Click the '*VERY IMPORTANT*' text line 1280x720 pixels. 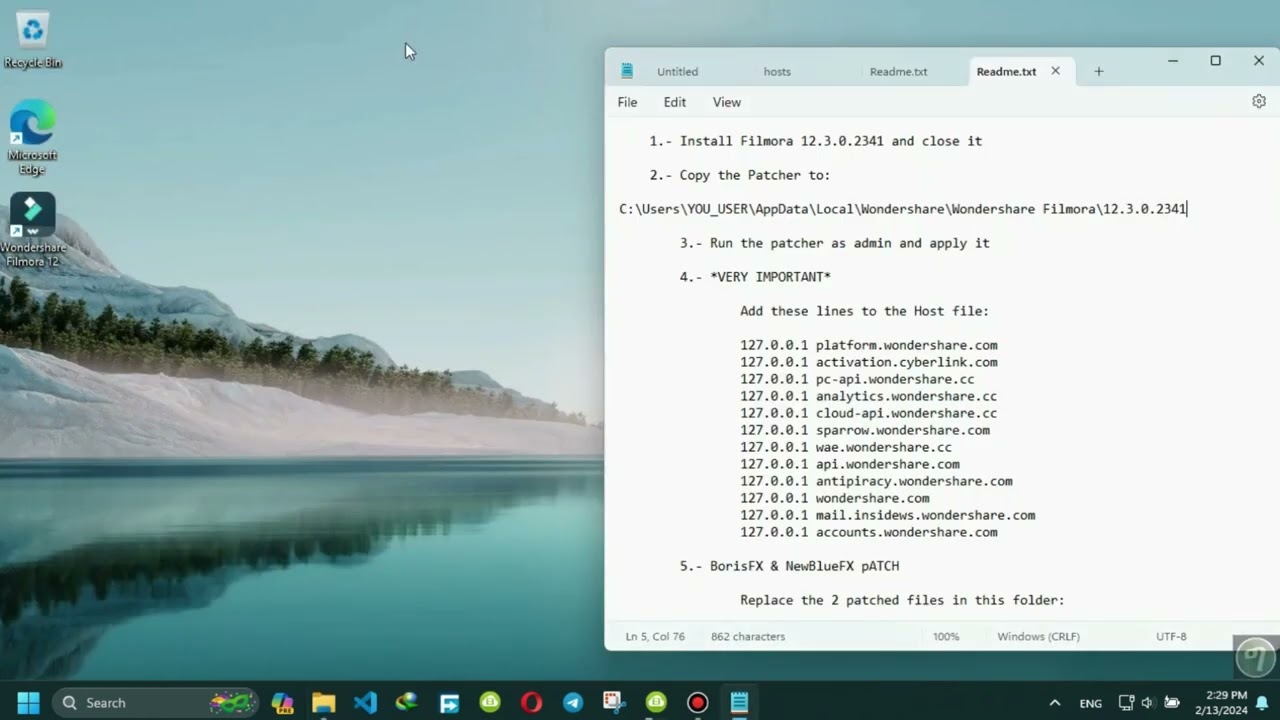coord(755,277)
